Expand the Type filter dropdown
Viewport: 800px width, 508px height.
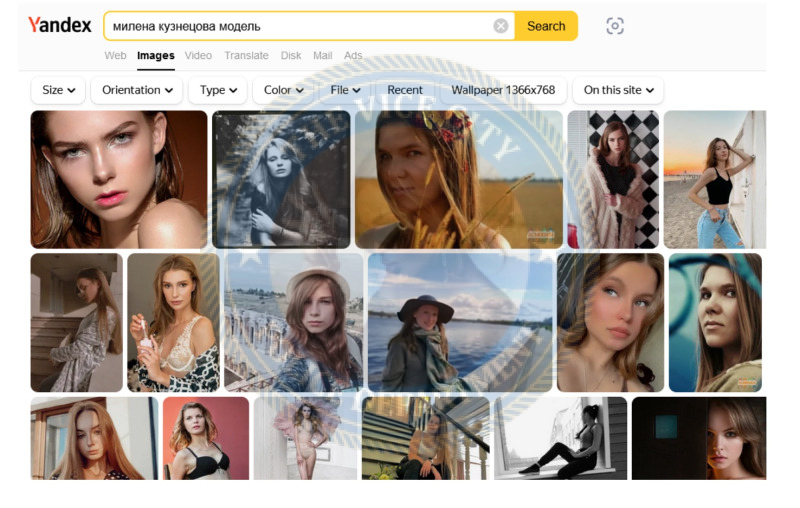pos(218,90)
